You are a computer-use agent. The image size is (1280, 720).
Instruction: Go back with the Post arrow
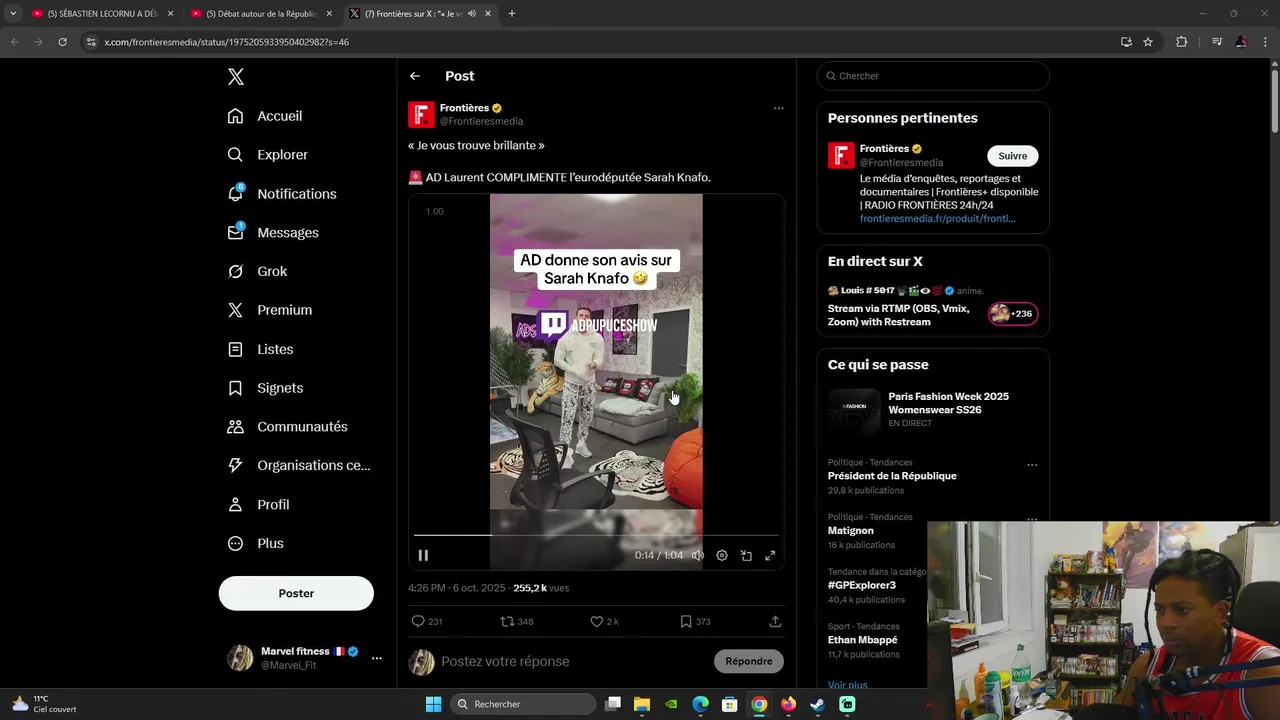415,76
